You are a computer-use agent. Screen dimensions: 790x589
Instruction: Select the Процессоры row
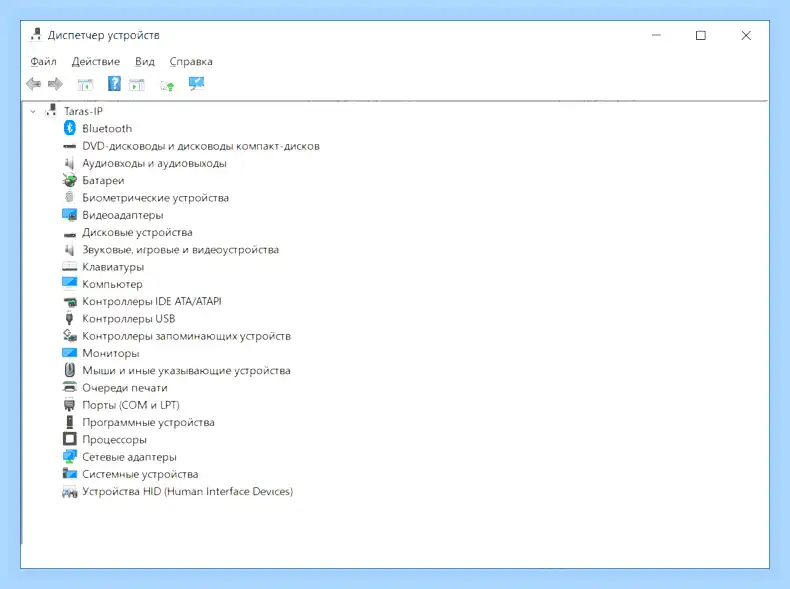coord(114,440)
